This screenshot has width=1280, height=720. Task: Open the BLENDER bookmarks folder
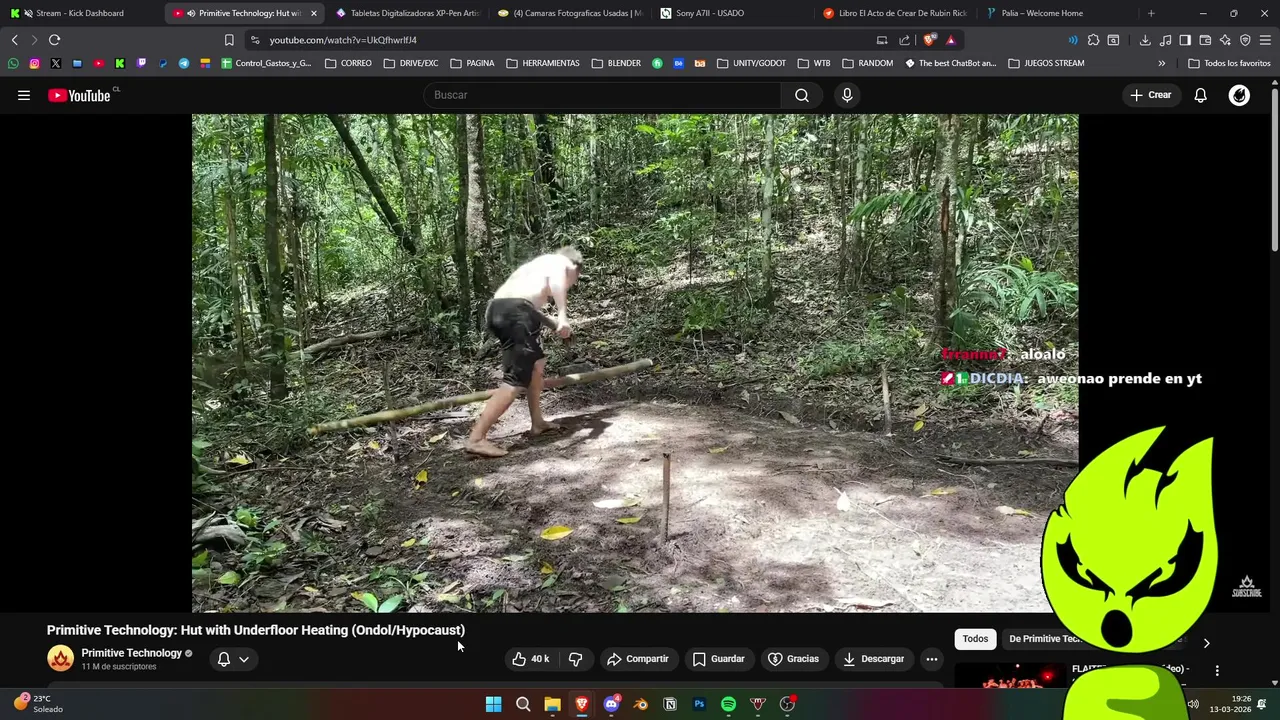615,63
